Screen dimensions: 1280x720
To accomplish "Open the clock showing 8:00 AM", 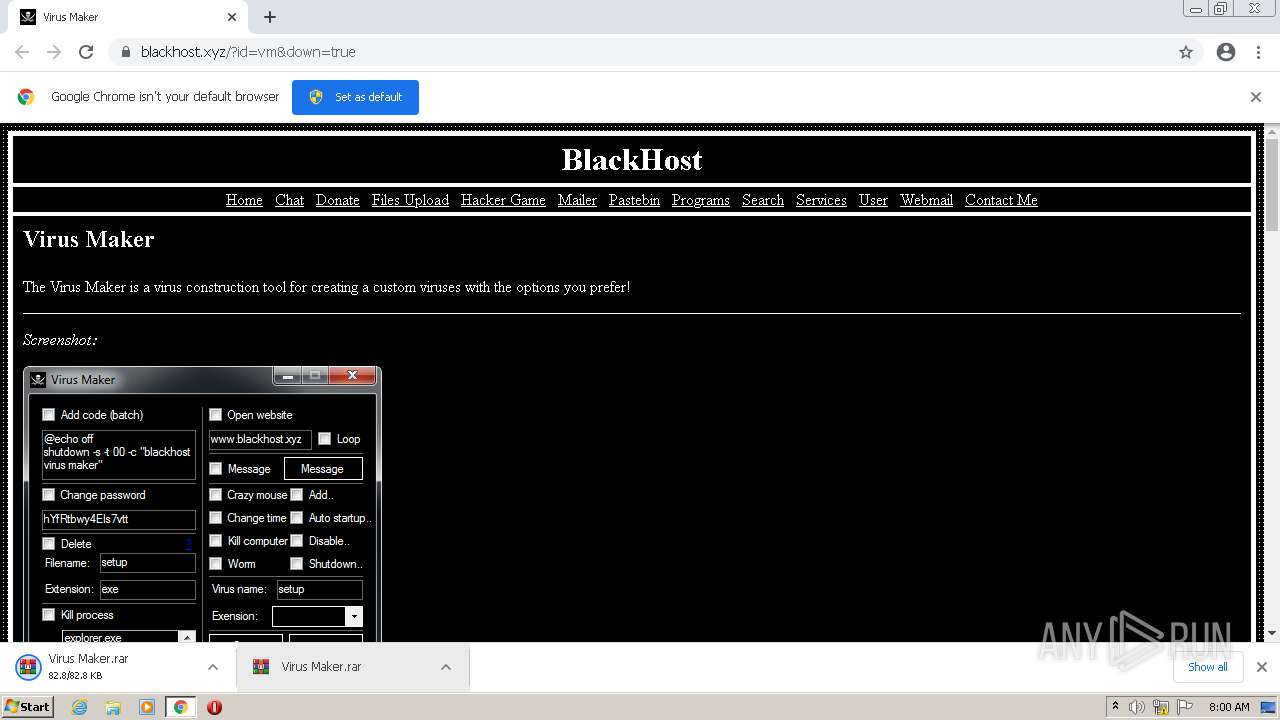I will [x=1229, y=707].
